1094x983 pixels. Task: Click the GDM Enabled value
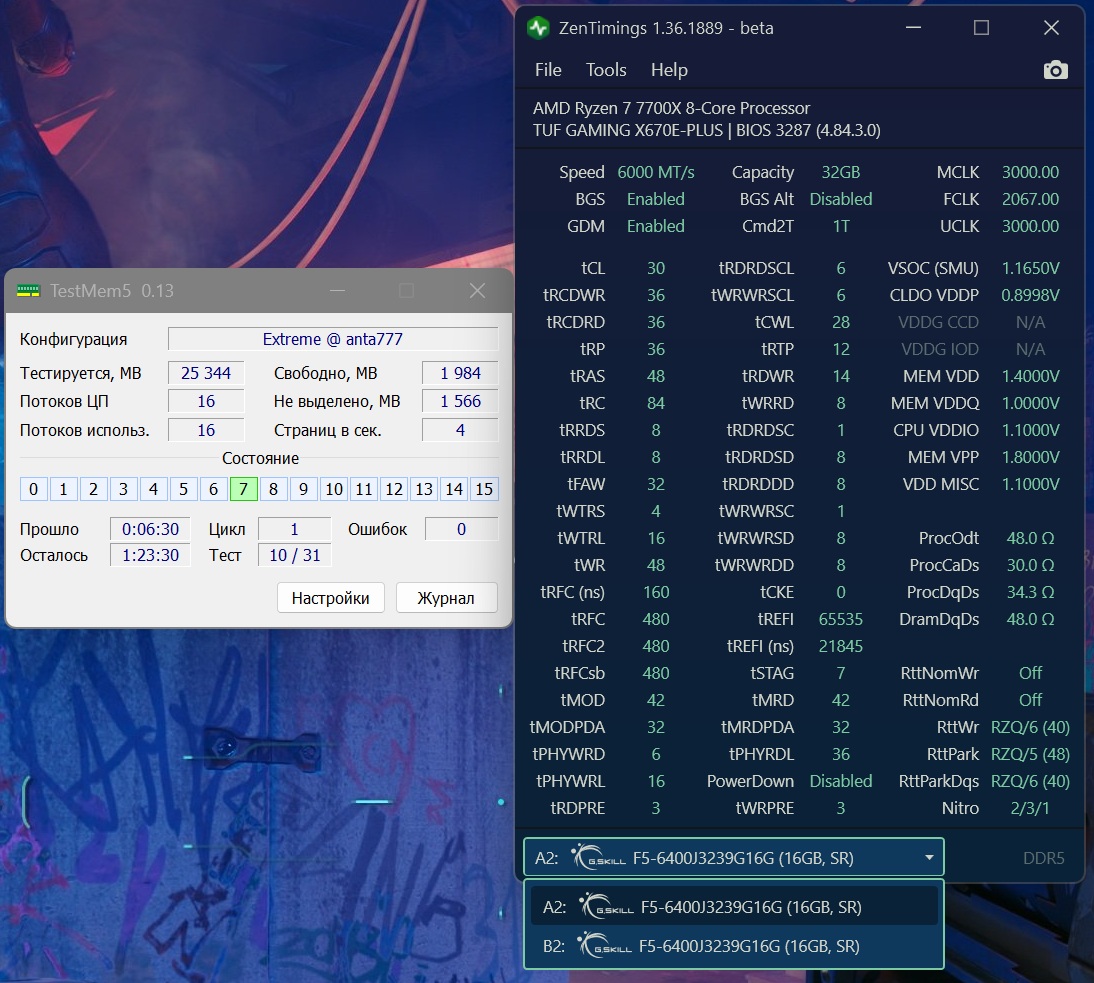pos(656,226)
